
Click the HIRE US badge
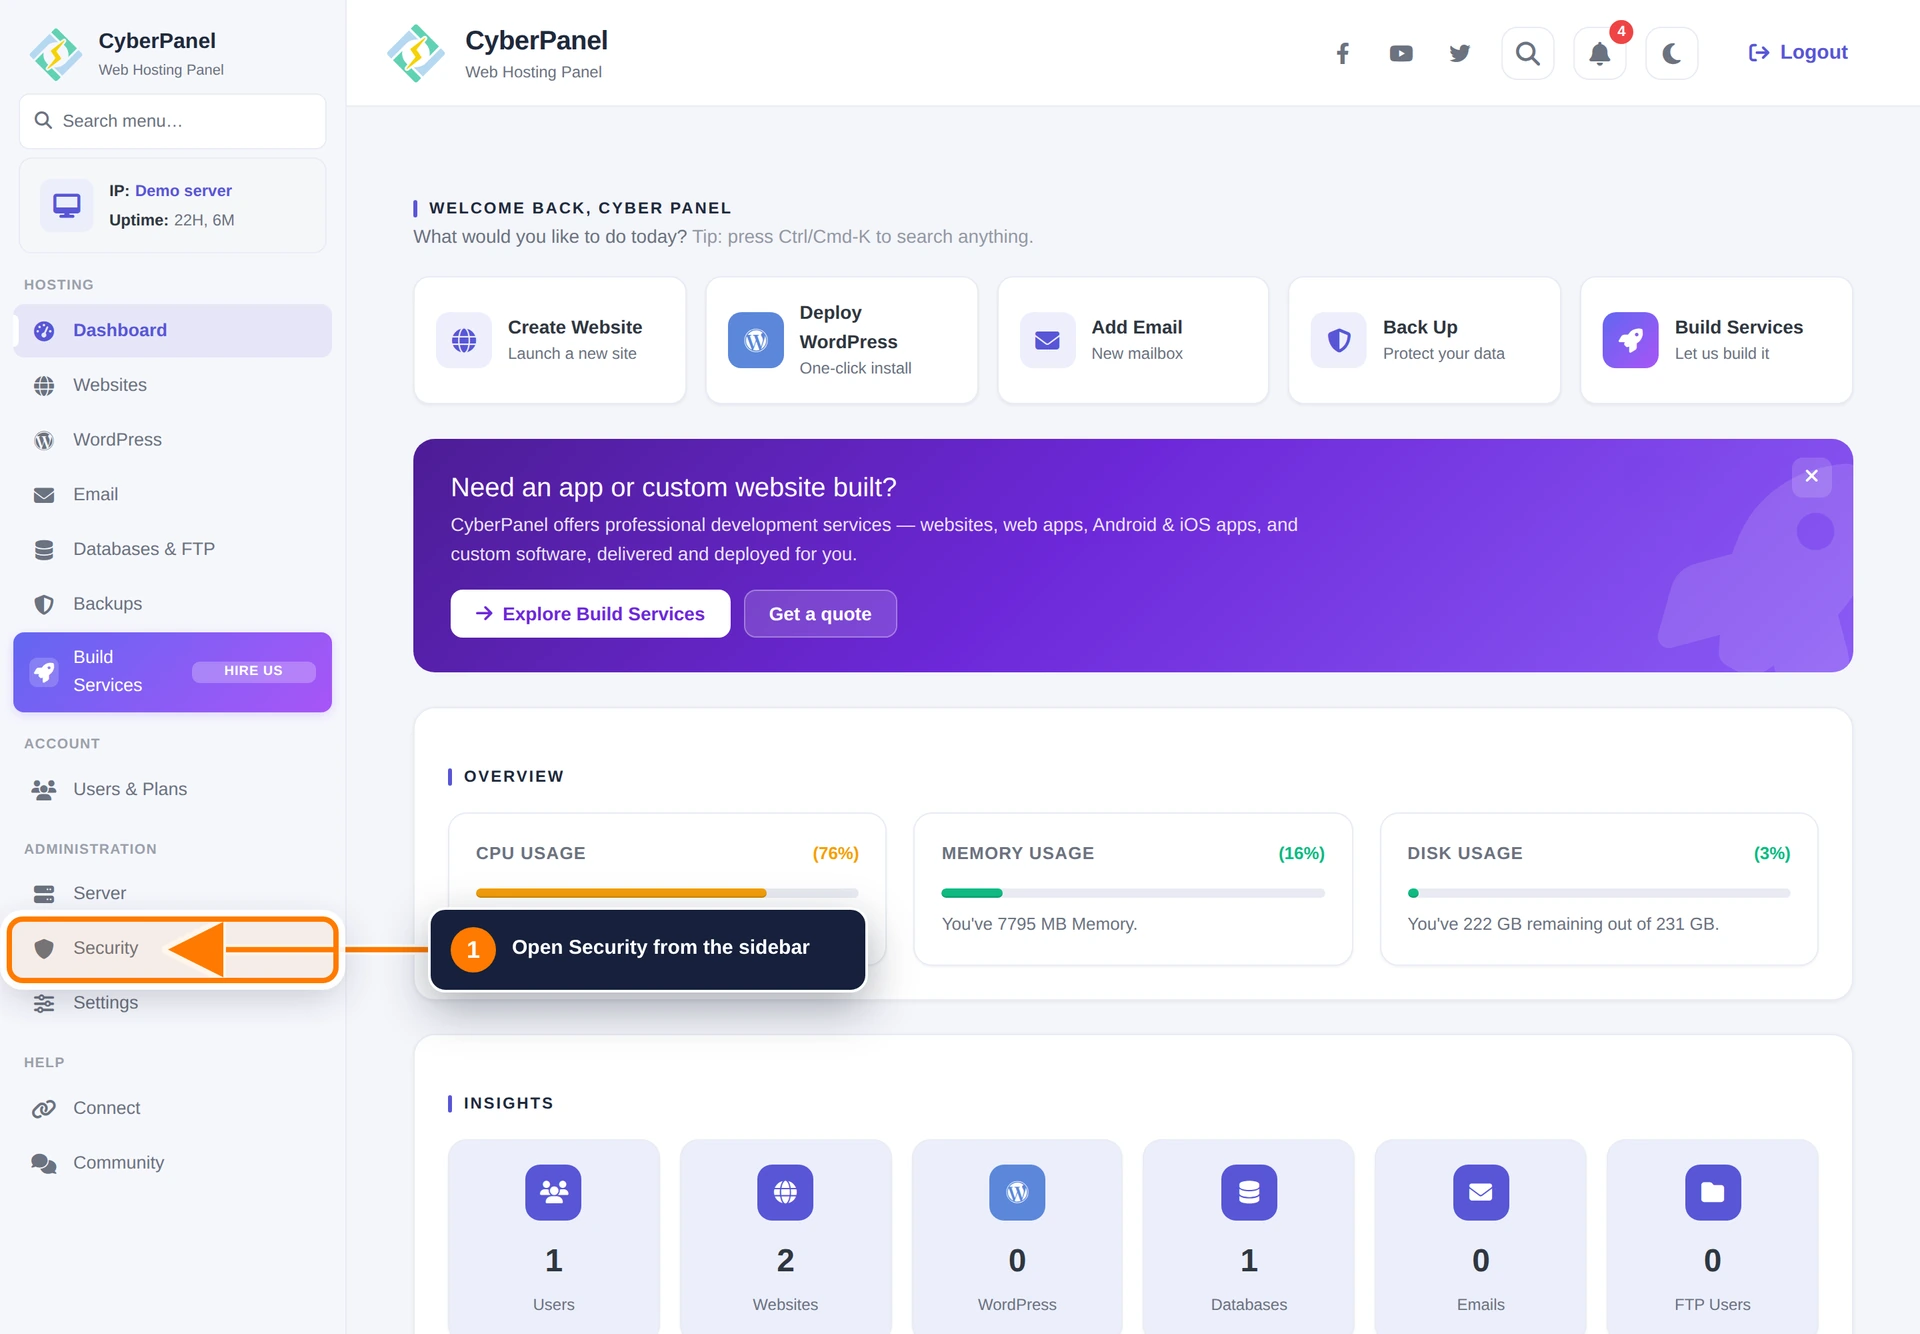click(253, 671)
